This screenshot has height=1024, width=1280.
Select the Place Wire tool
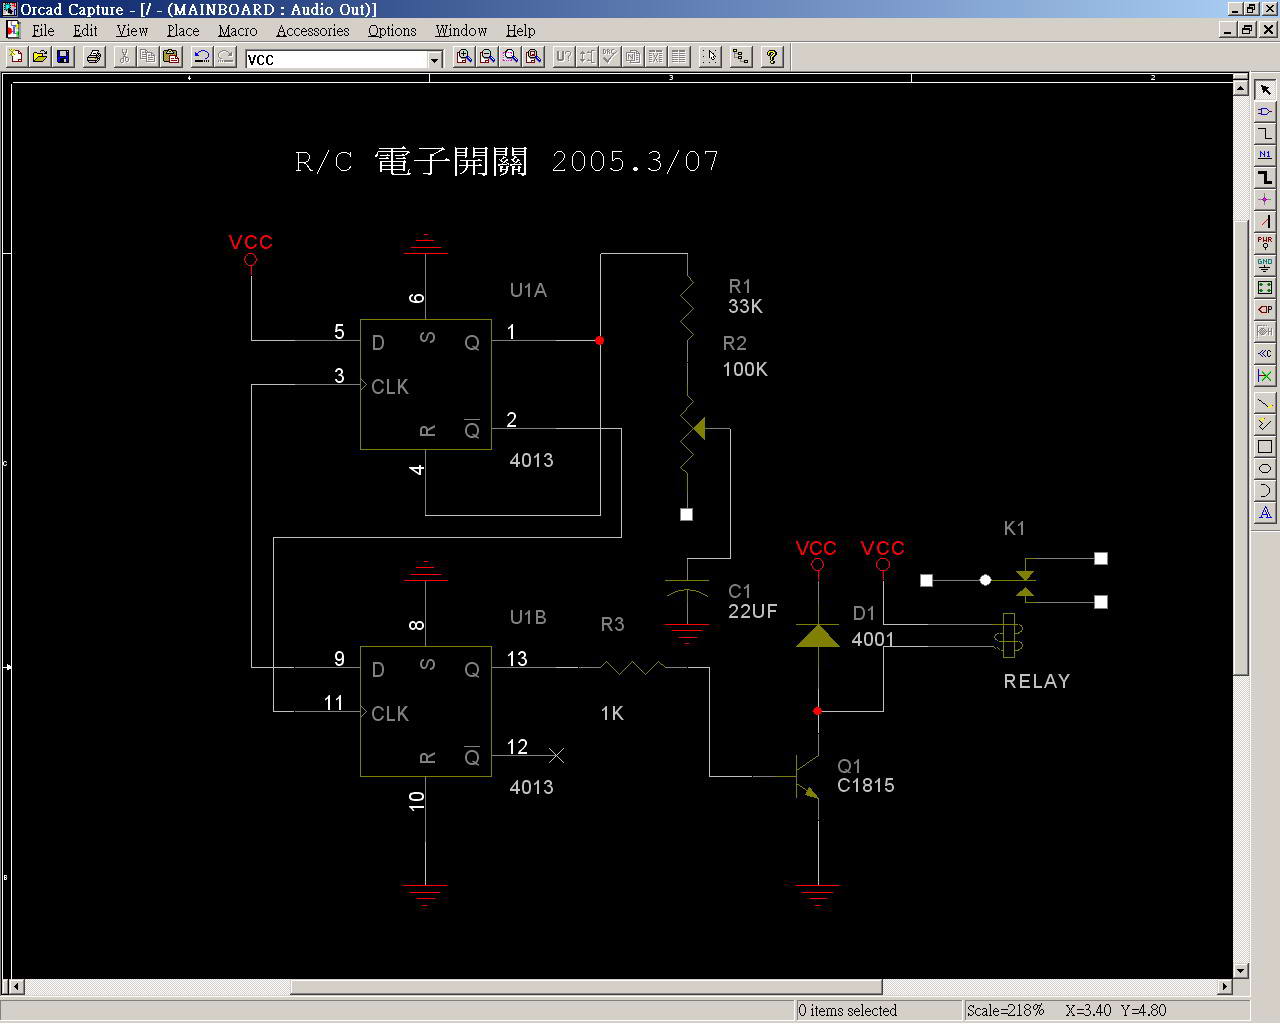tap(1265, 134)
